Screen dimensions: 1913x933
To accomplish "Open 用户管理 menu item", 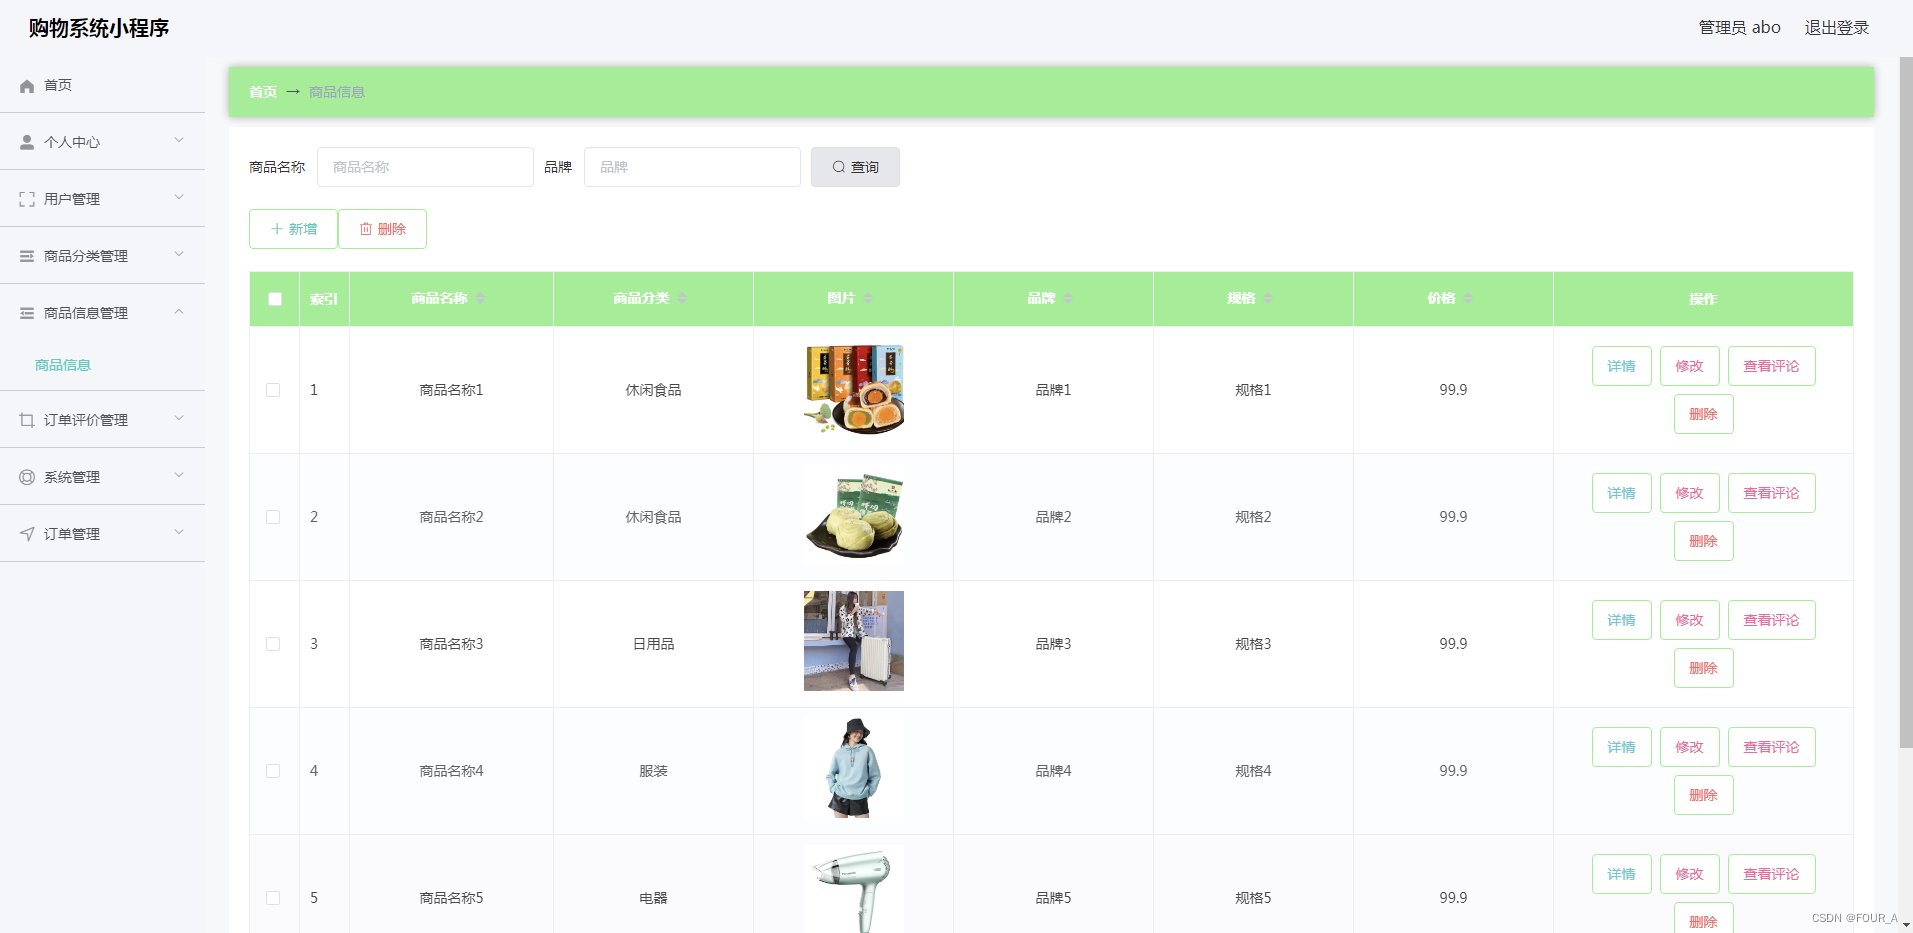I will (x=102, y=199).
